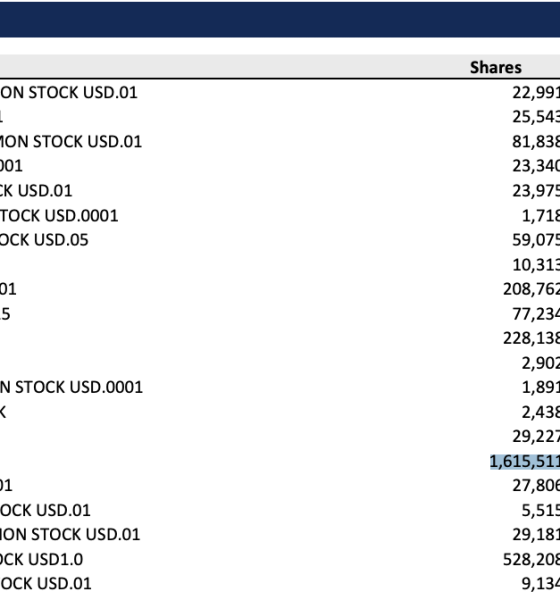Select the shares cell showing 25,543
The width and height of the screenshot is (560, 600).
click(x=536, y=117)
